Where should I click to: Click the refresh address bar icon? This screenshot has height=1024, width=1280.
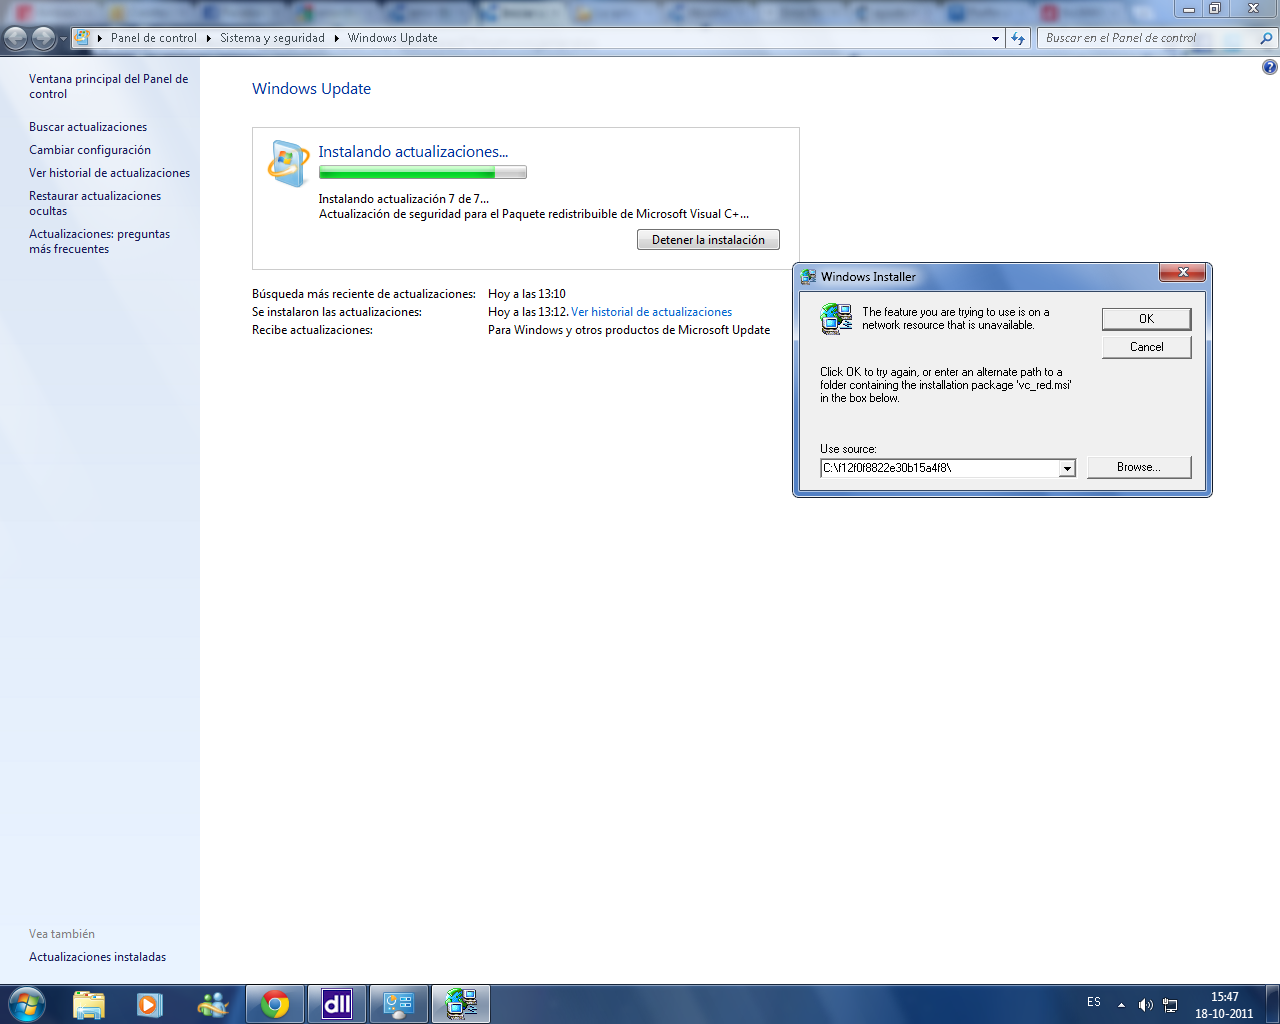[1018, 38]
